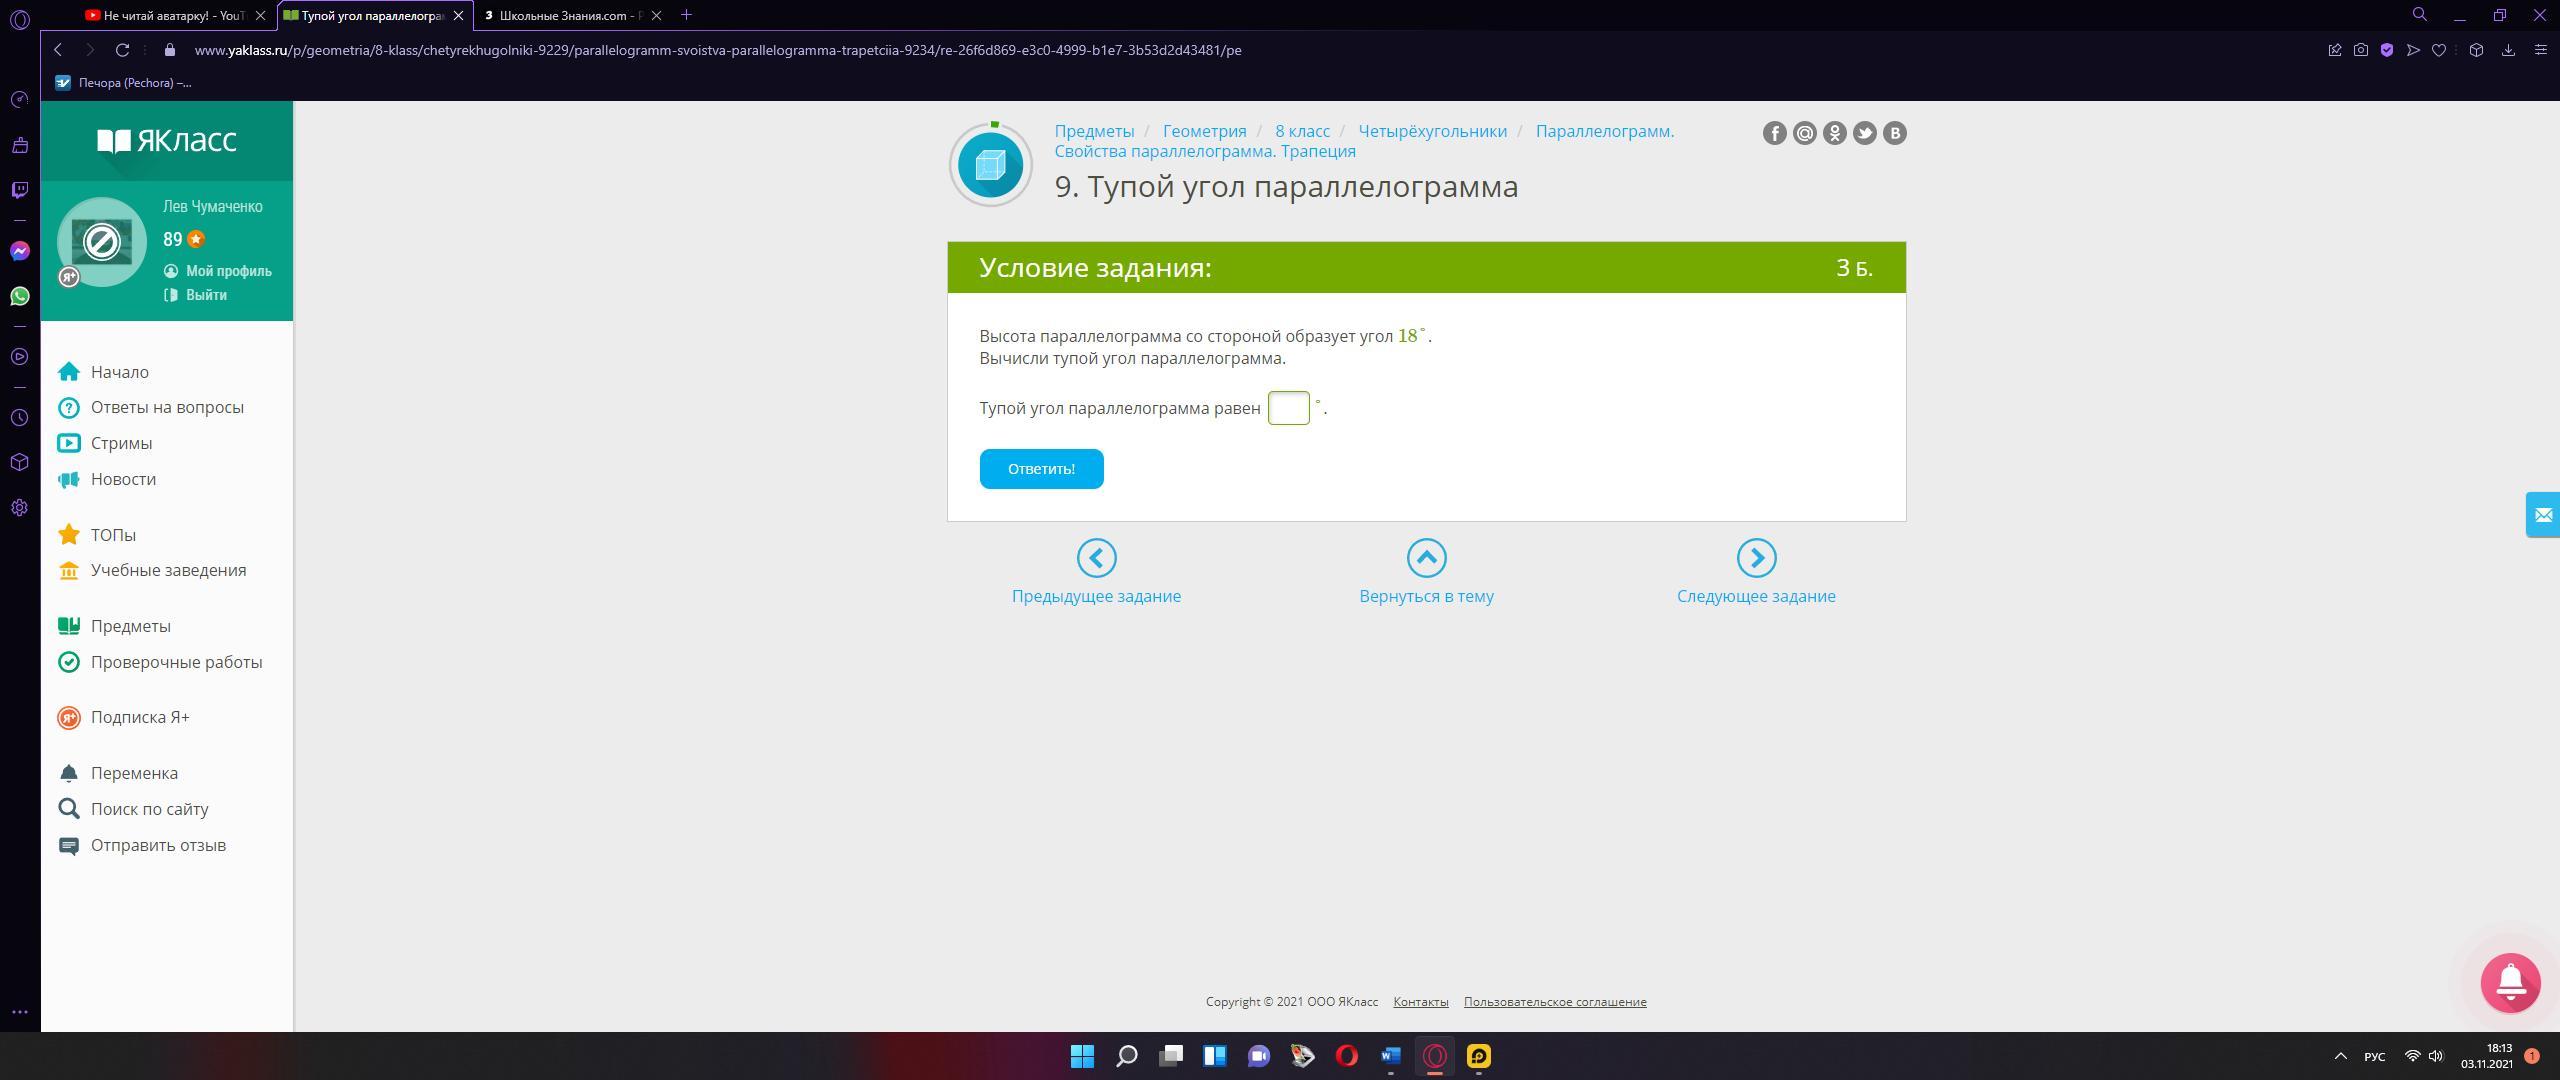This screenshot has width=2560, height=1080.
Task: Go to previous task arrow icon
Action: (1096, 558)
